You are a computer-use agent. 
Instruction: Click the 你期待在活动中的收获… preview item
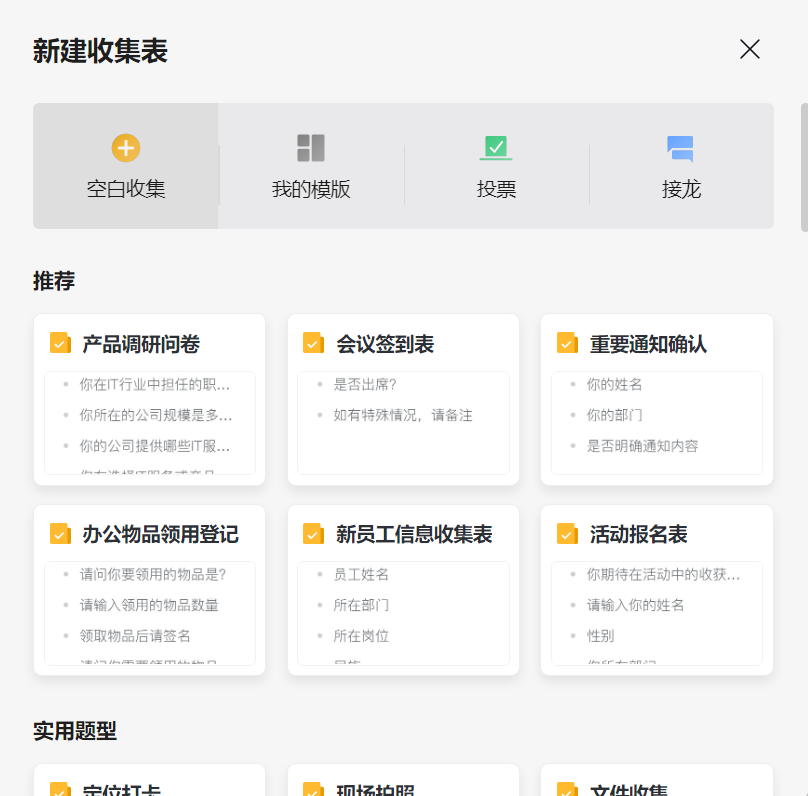[663, 574]
